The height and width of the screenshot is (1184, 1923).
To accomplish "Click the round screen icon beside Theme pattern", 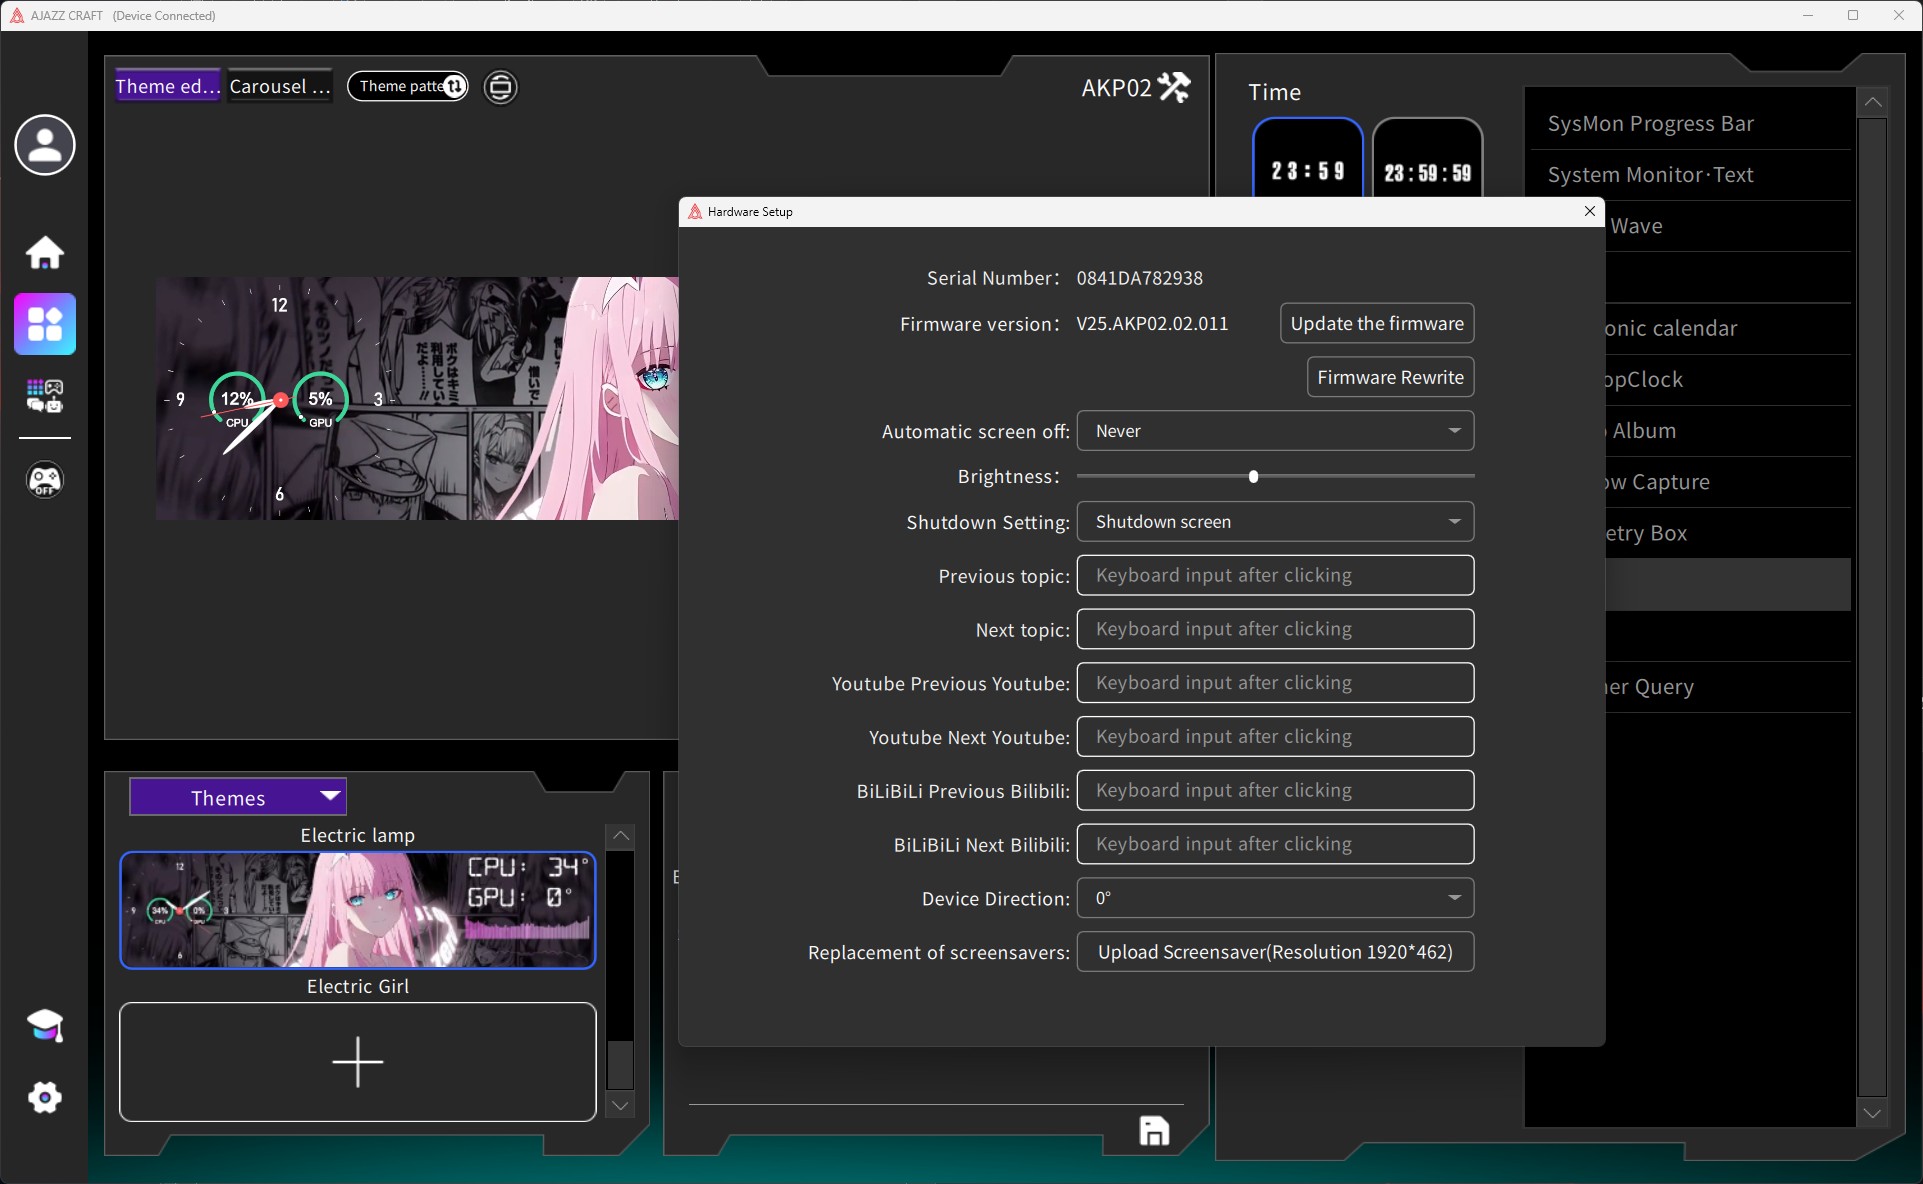I will 501,87.
